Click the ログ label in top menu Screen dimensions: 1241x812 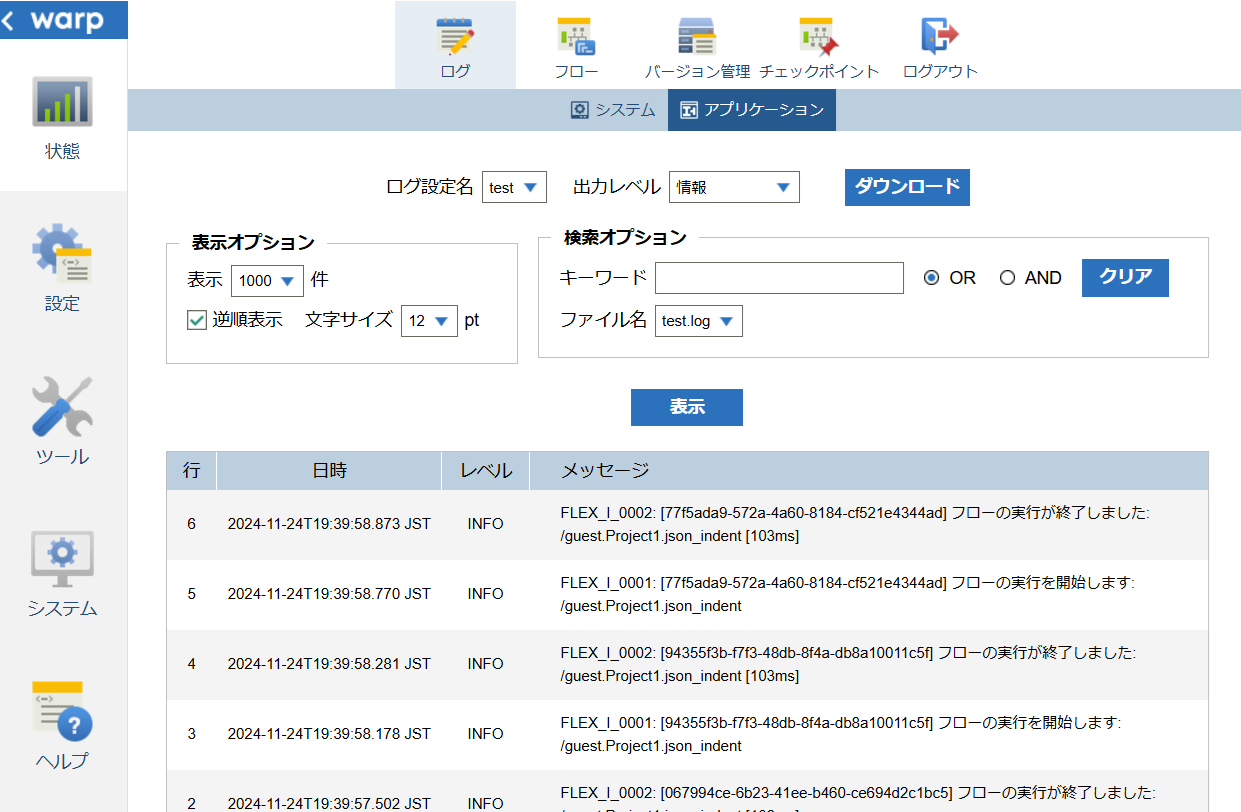(x=455, y=72)
